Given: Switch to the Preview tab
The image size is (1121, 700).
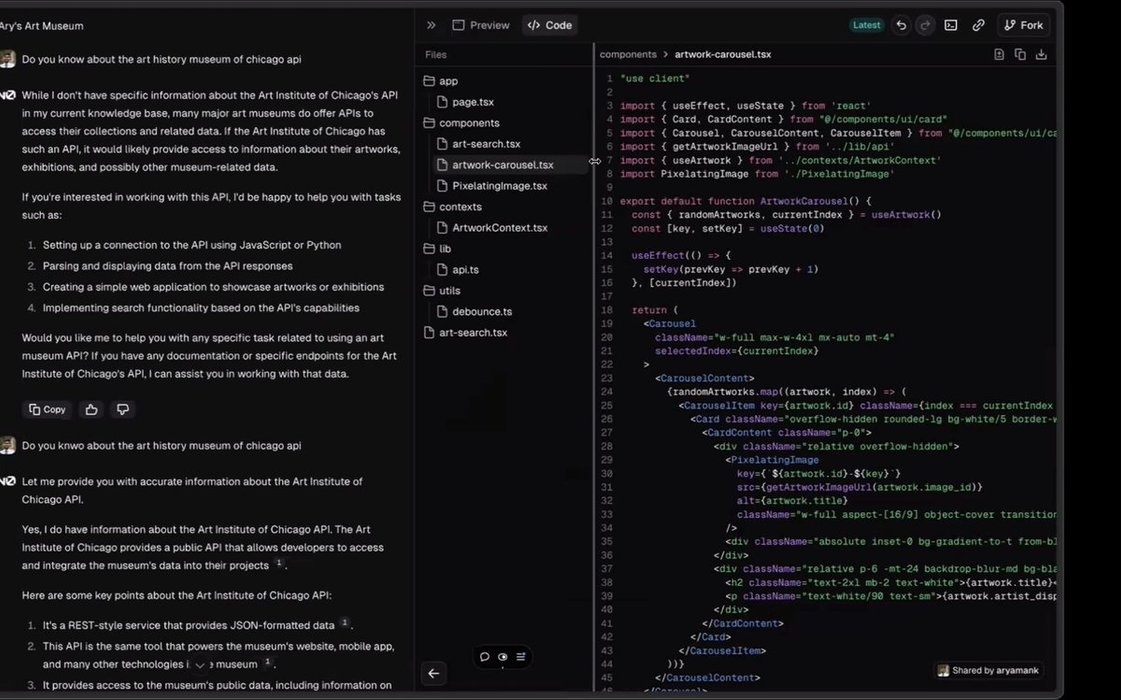Looking at the screenshot, I should click(481, 25).
